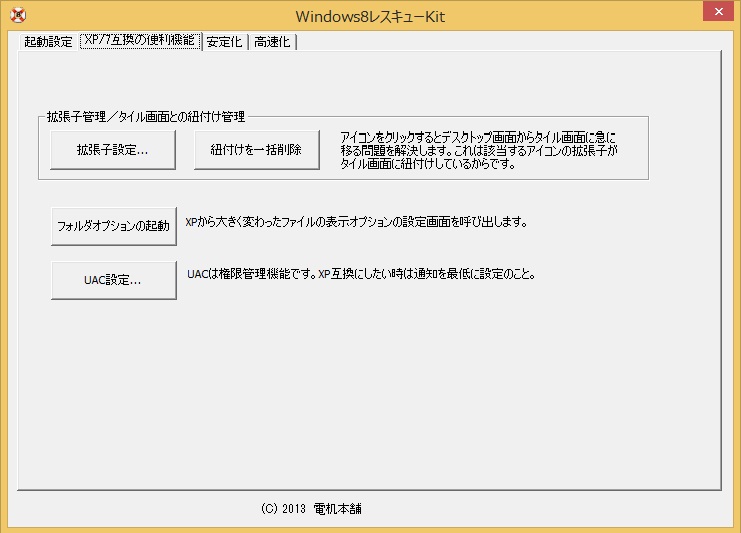The width and height of the screenshot is (741, 533).
Task: Click blank tab strip area right of 高速化
Action: pos(500,42)
